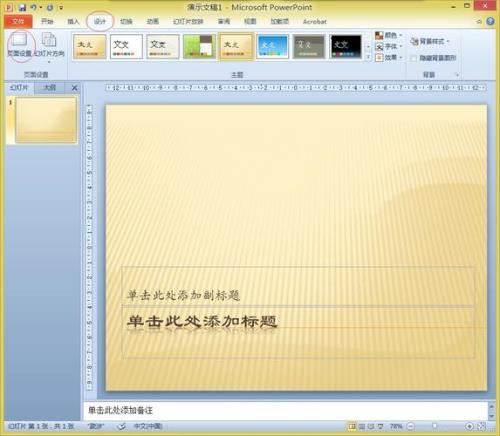Expand Background Styles (背景样式) dropdown
500x436 pixels.
pyautogui.click(x=430, y=41)
